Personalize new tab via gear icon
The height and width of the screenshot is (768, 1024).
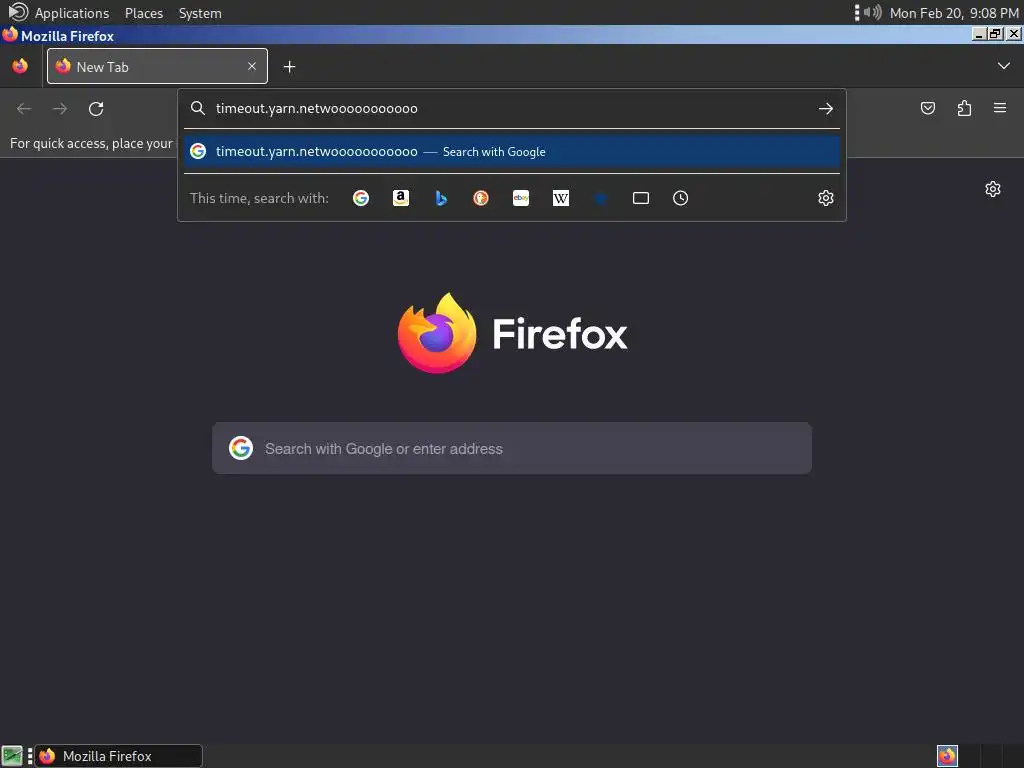993,189
